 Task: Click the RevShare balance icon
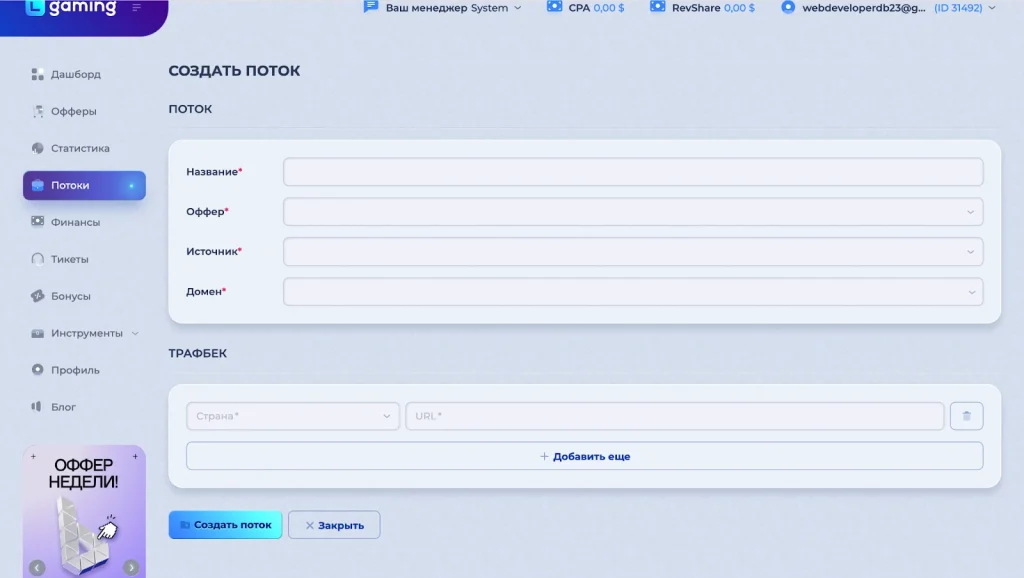[x=658, y=7]
